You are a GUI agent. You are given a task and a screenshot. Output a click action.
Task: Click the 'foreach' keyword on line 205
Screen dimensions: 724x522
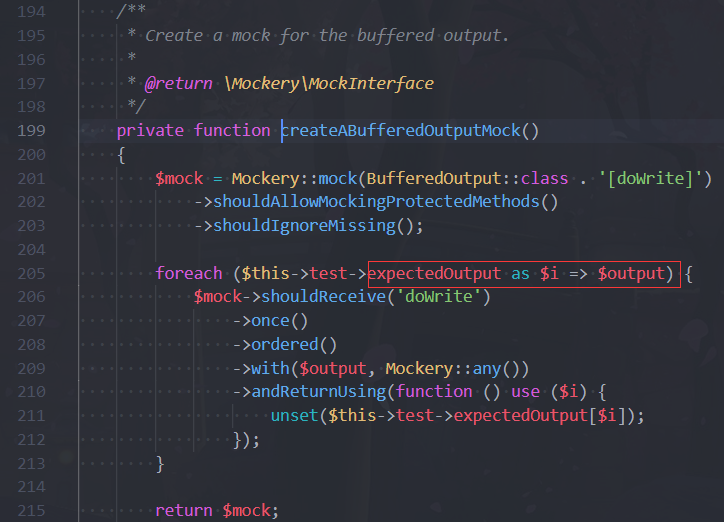(189, 274)
